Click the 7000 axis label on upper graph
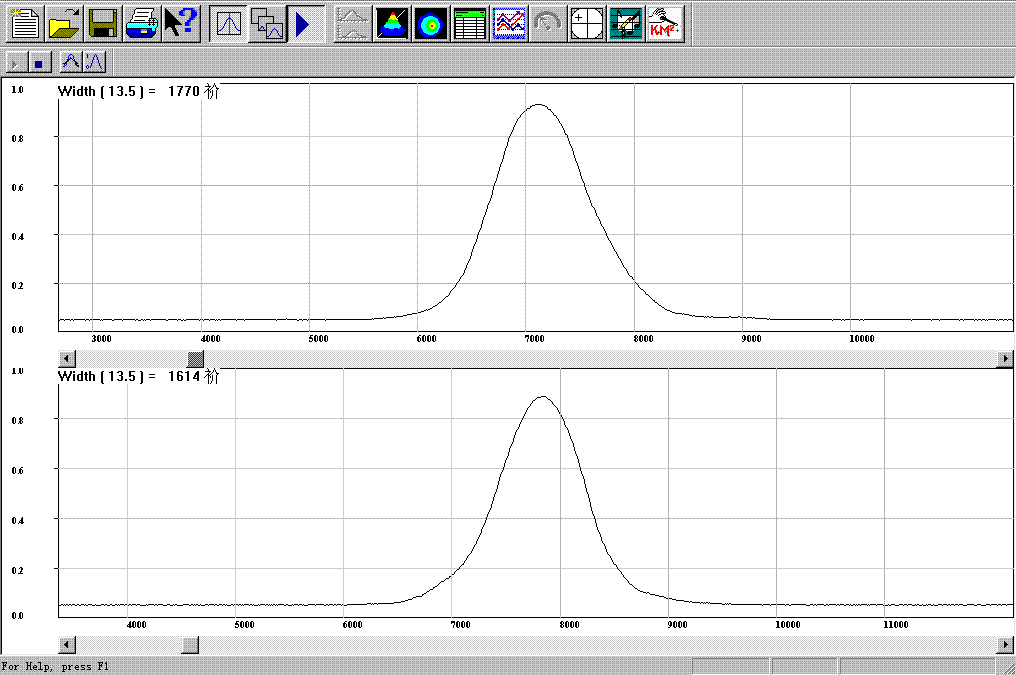The width and height of the screenshot is (1016, 675). point(535,339)
